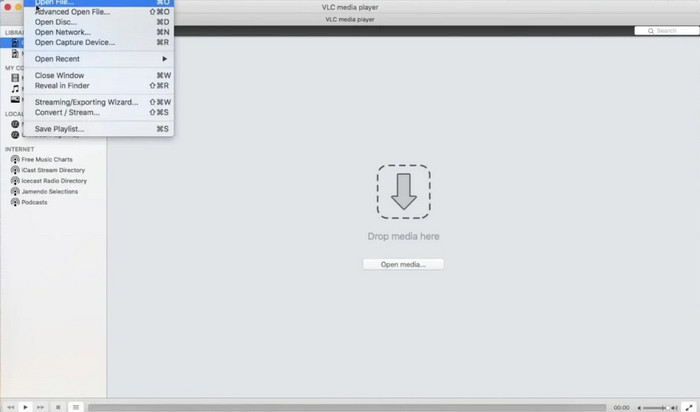
Task: Choose Open Capture Device... menu item
Action: click(99, 42)
